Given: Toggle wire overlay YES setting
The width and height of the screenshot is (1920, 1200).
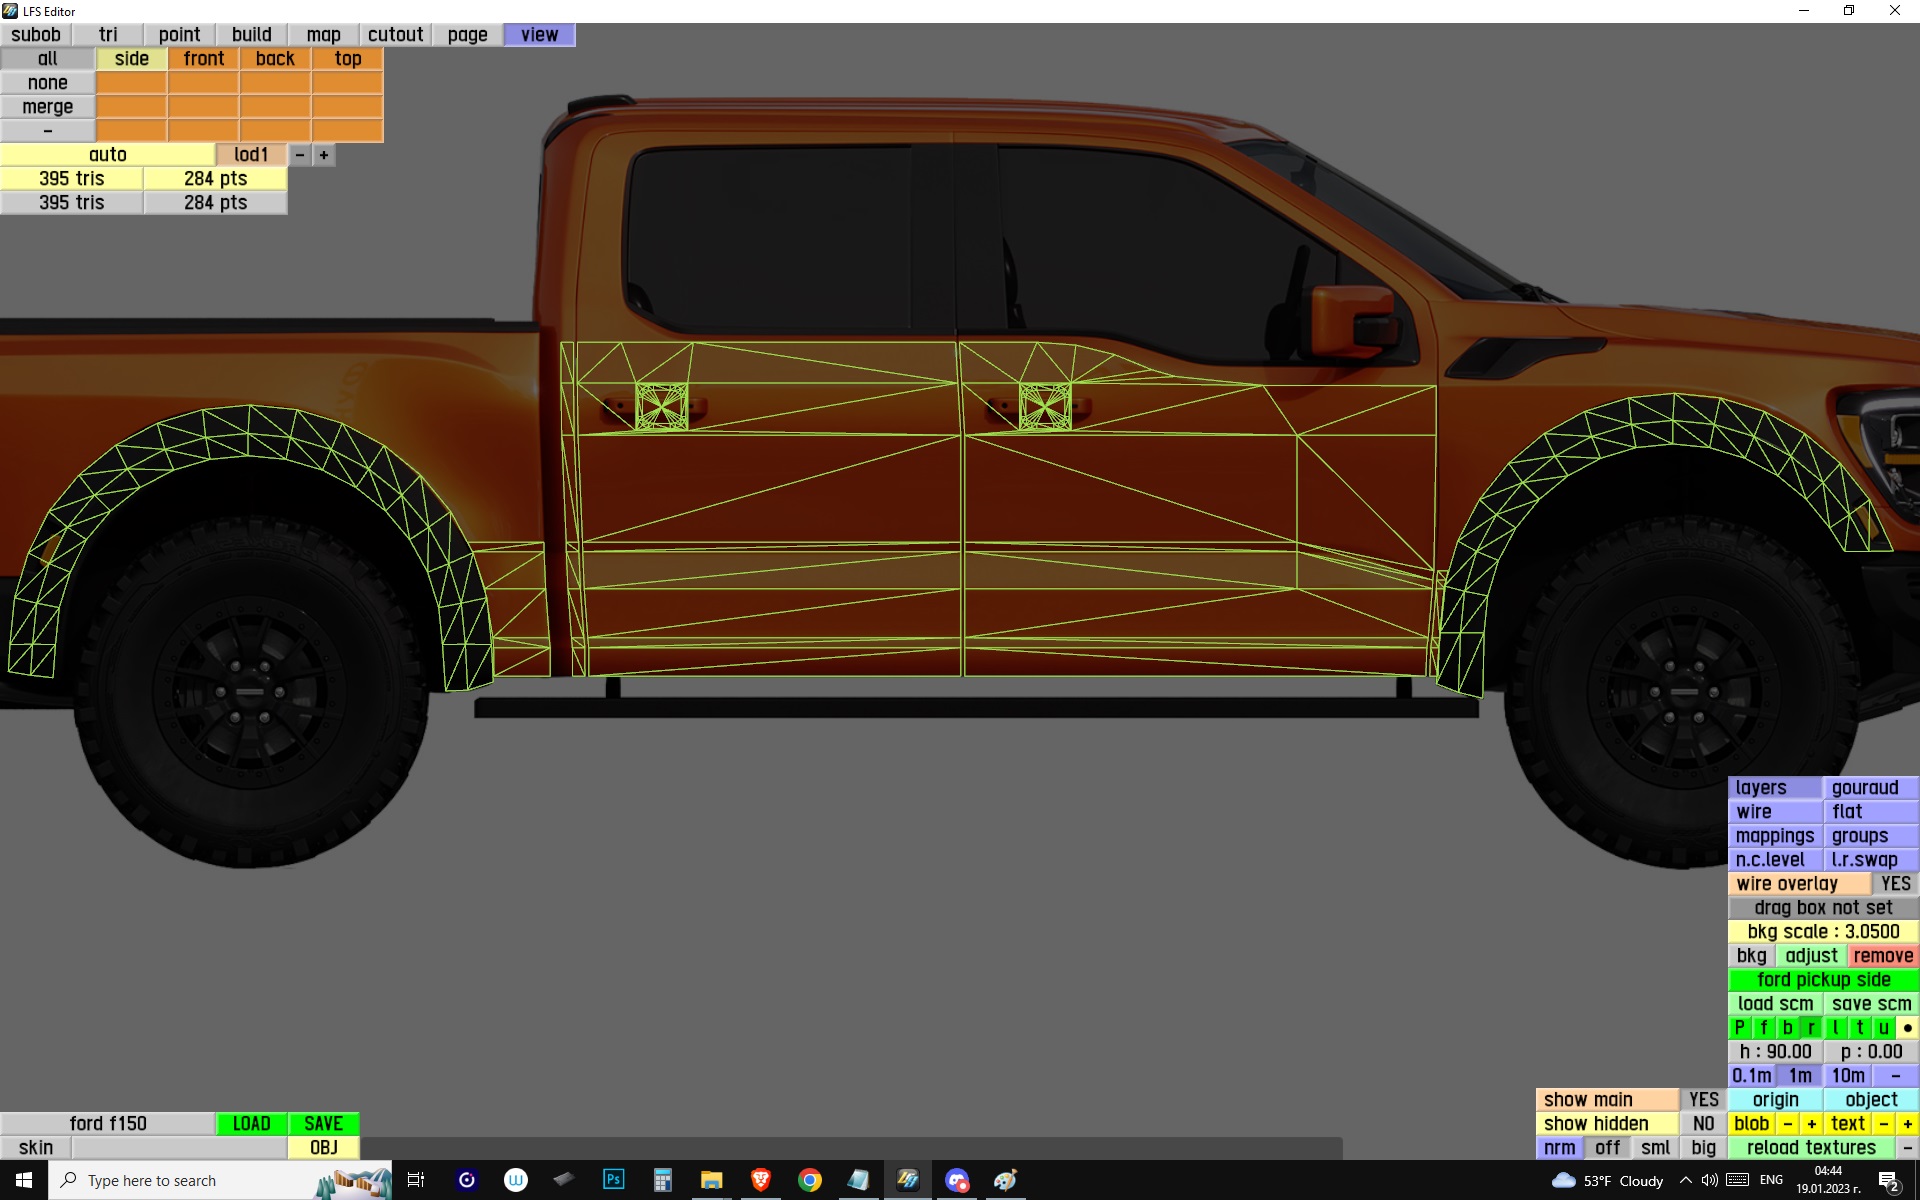Looking at the screenshot, I should (x=1894, y=884).
